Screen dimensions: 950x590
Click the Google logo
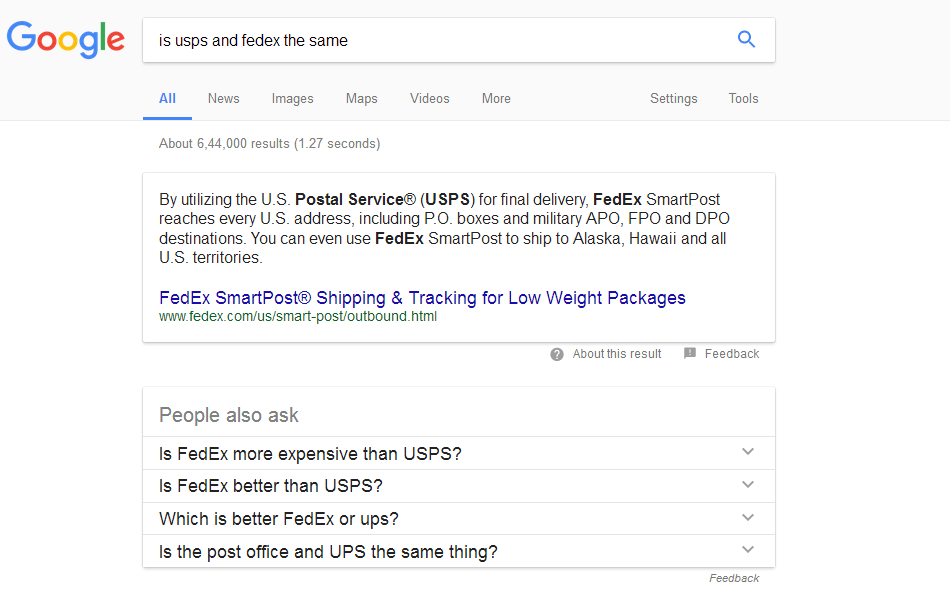[x=66, y=40]
